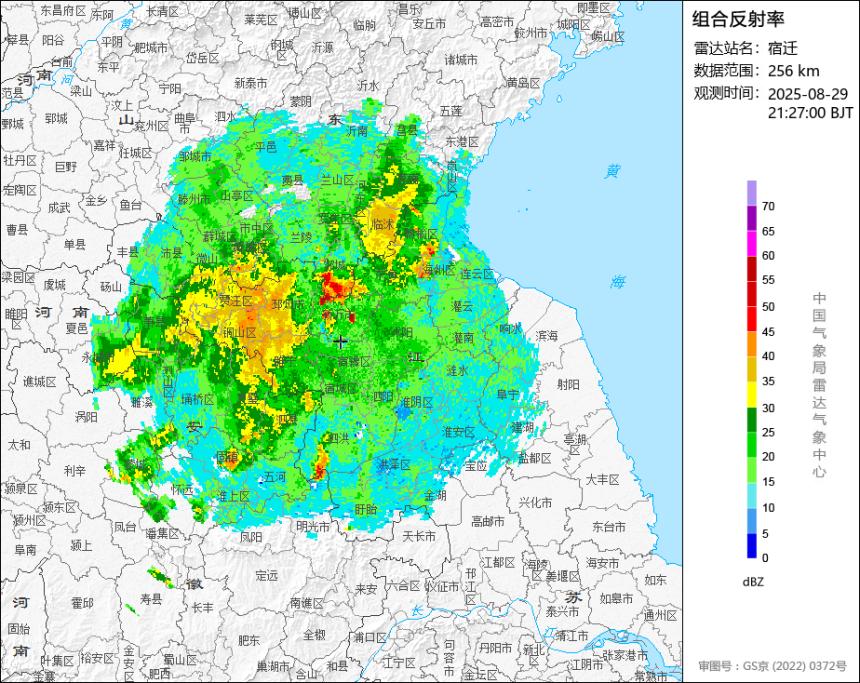This screenshot has width=860, height=683.
Task: Click the time stamp 21:27:00 BJT
Action: click(810, 113)
